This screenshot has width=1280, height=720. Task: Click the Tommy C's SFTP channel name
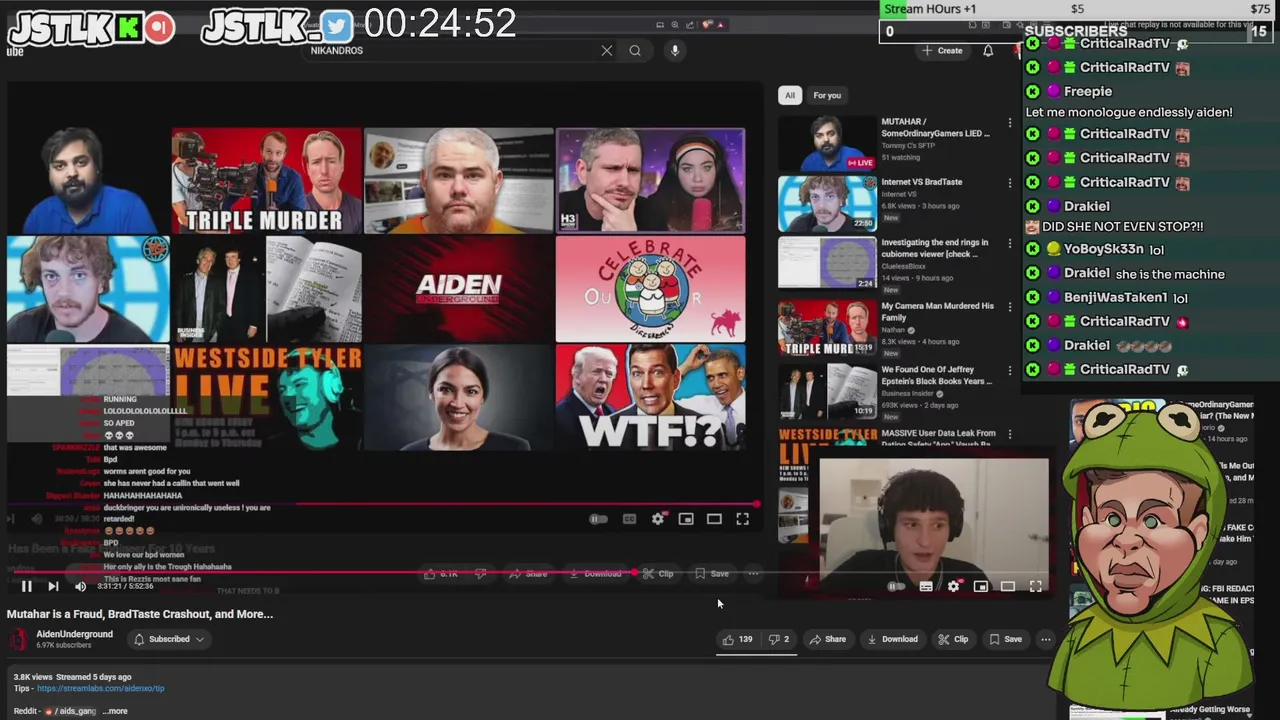click(x=908, y=146)
